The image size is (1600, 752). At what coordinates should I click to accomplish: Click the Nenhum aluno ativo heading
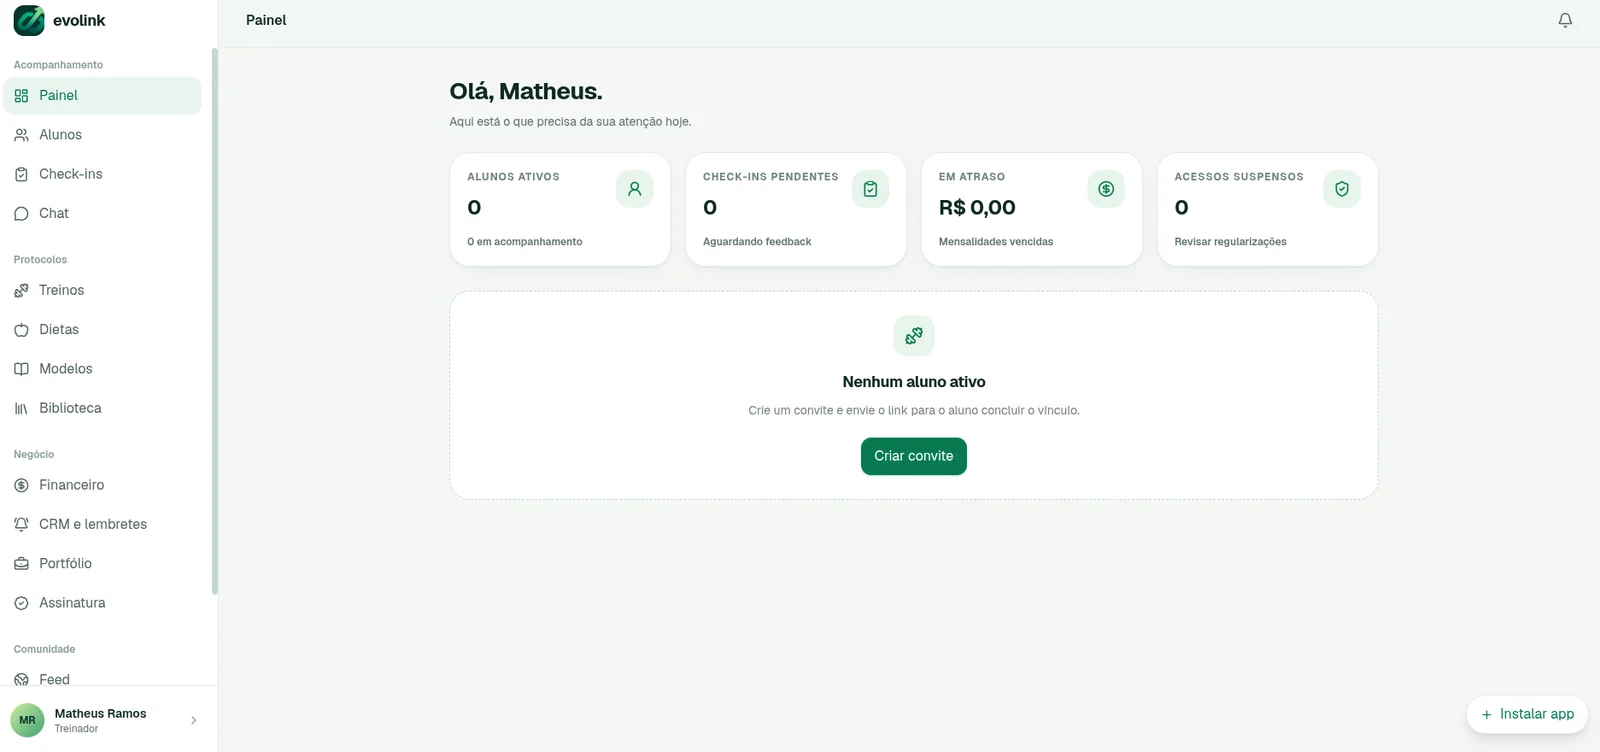click(x=914, y=382)
